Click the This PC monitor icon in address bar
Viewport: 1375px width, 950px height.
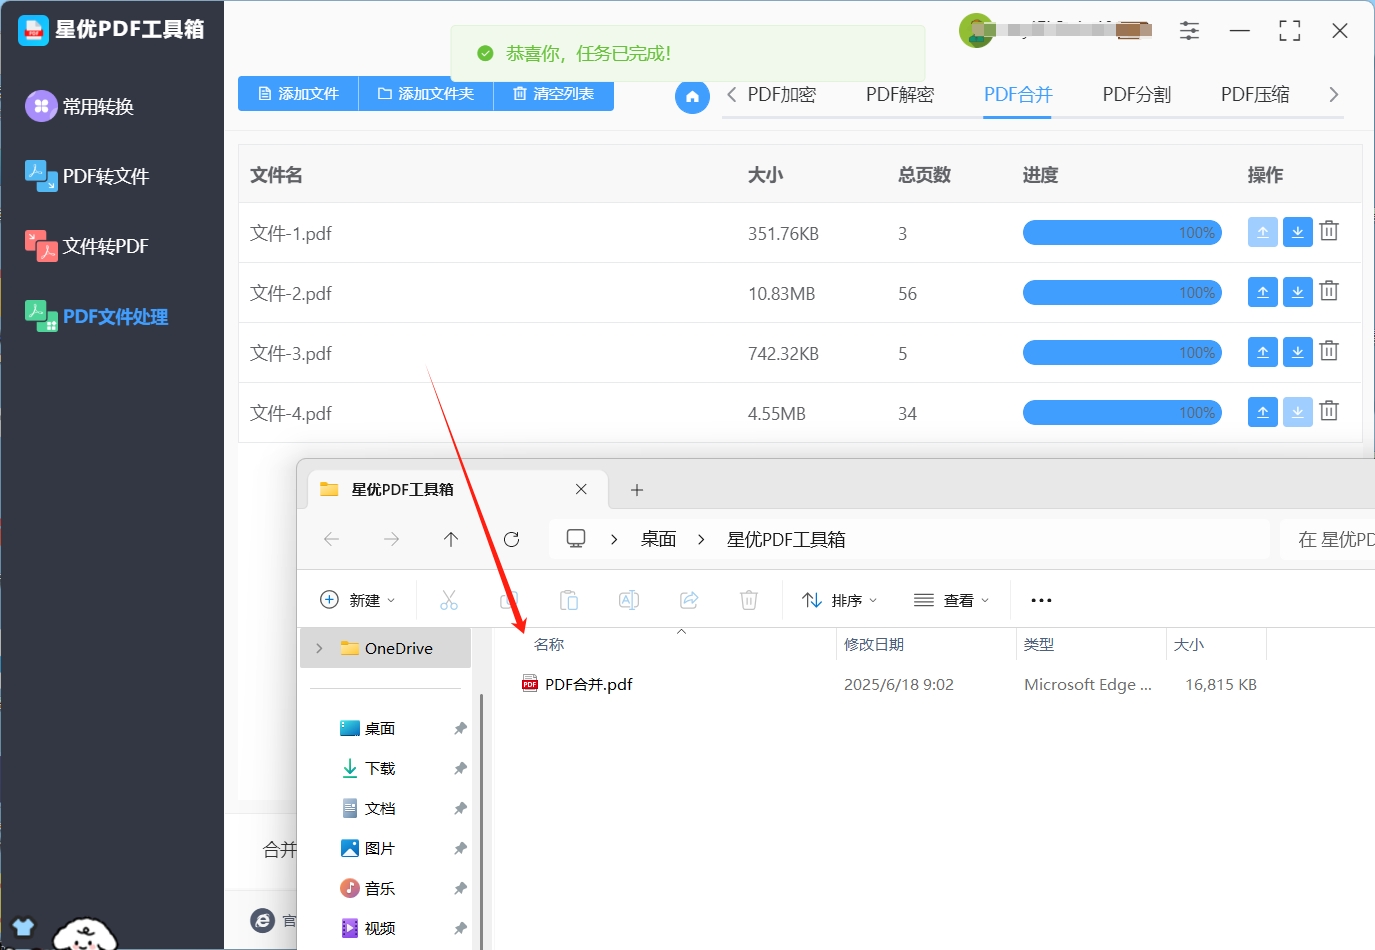[576, 538]
